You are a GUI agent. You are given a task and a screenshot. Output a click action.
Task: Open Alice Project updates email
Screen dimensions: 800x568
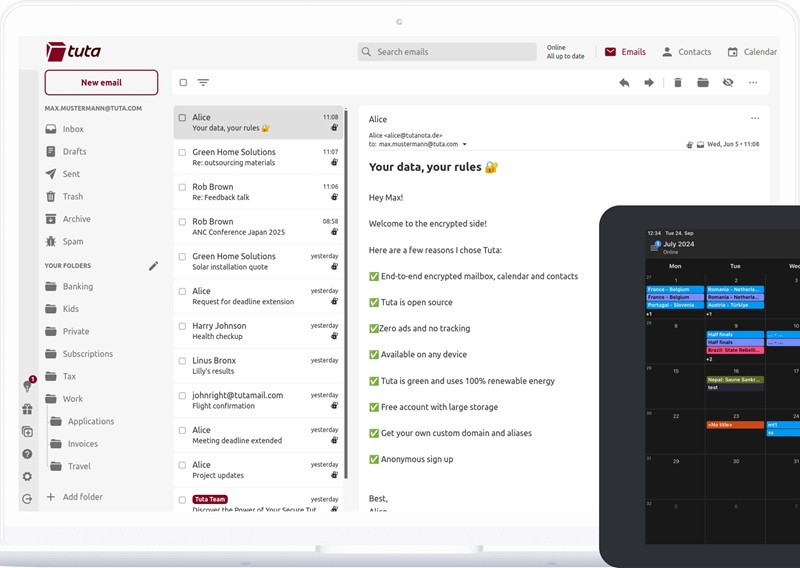(x=258, y=470)
